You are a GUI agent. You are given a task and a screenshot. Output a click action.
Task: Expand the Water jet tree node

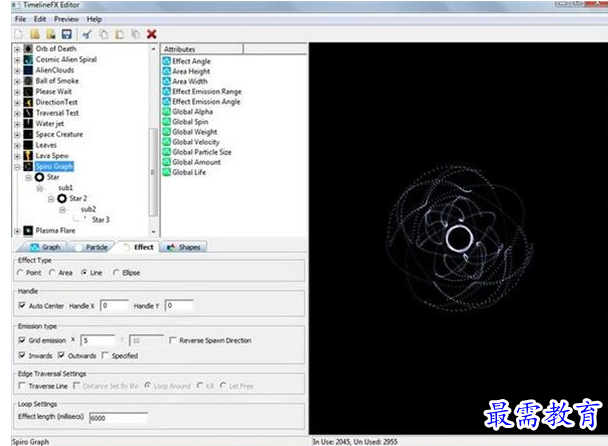pos(17,124)
